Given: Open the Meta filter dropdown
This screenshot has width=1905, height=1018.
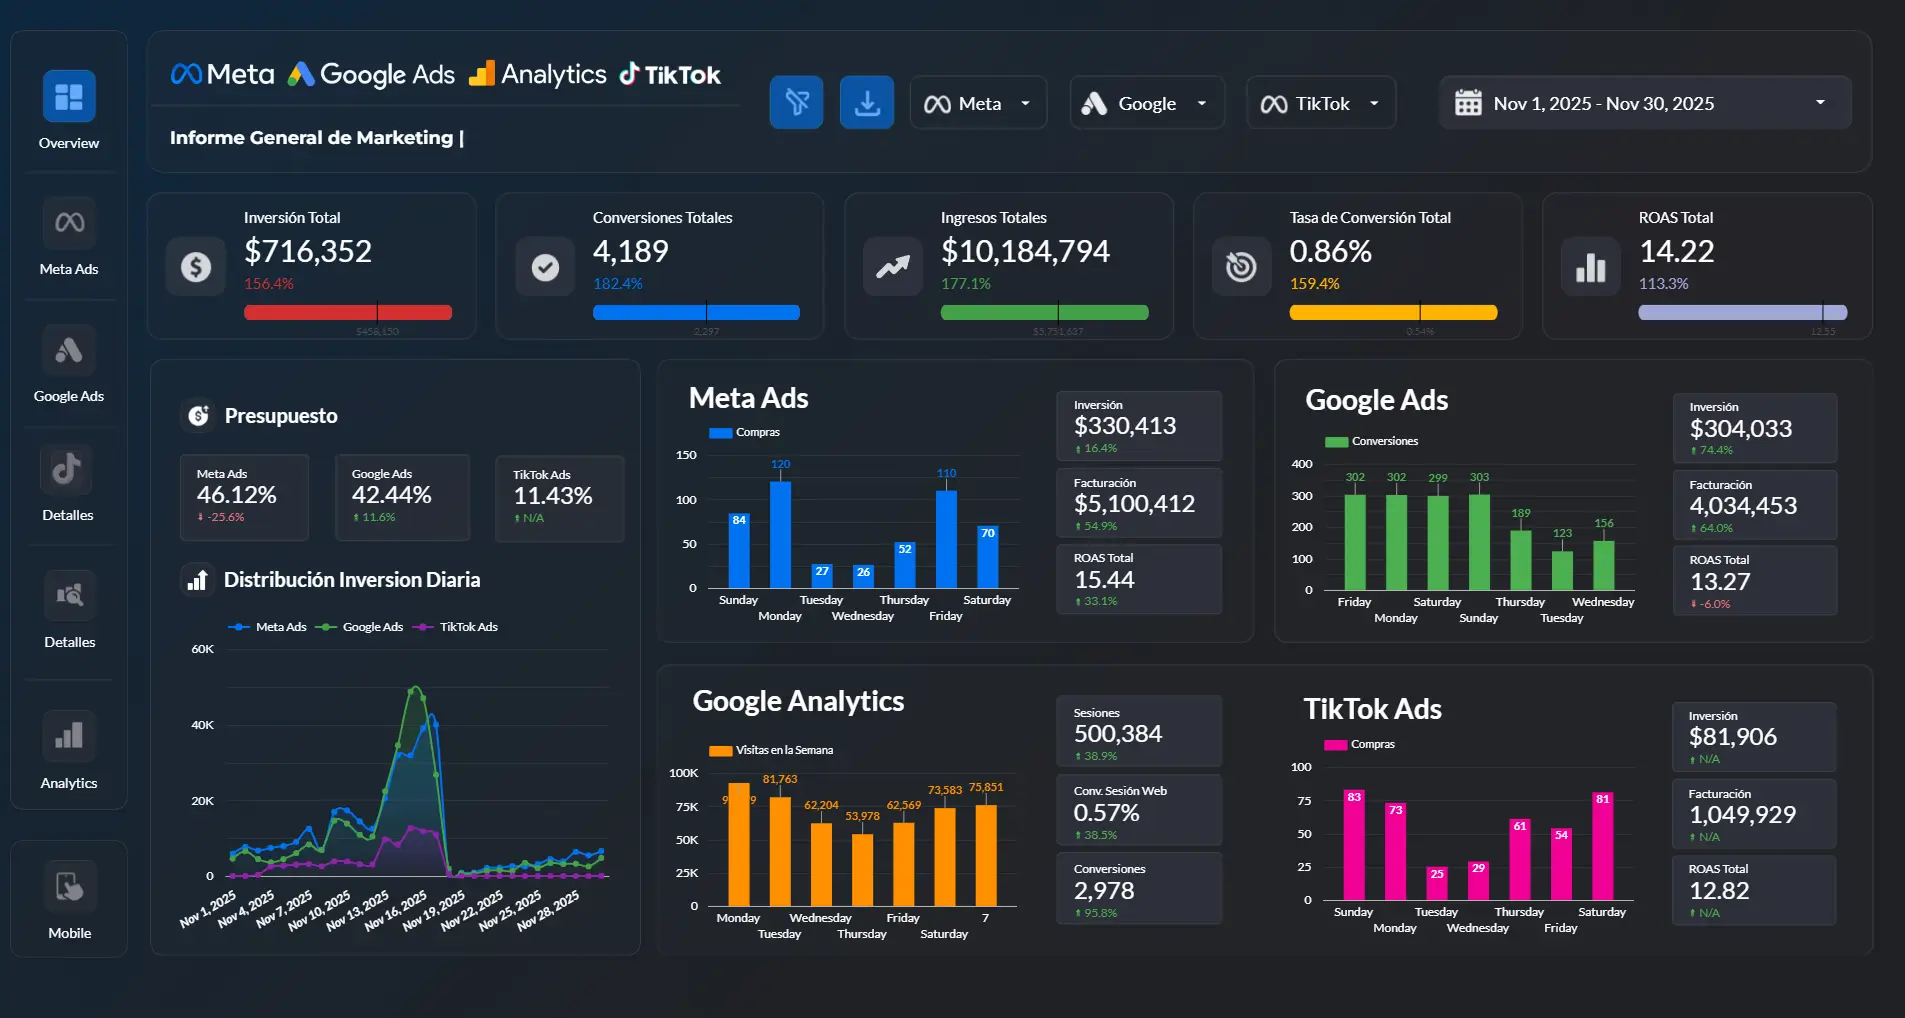Looking at the screenshot, I should [x=978, y=103].
